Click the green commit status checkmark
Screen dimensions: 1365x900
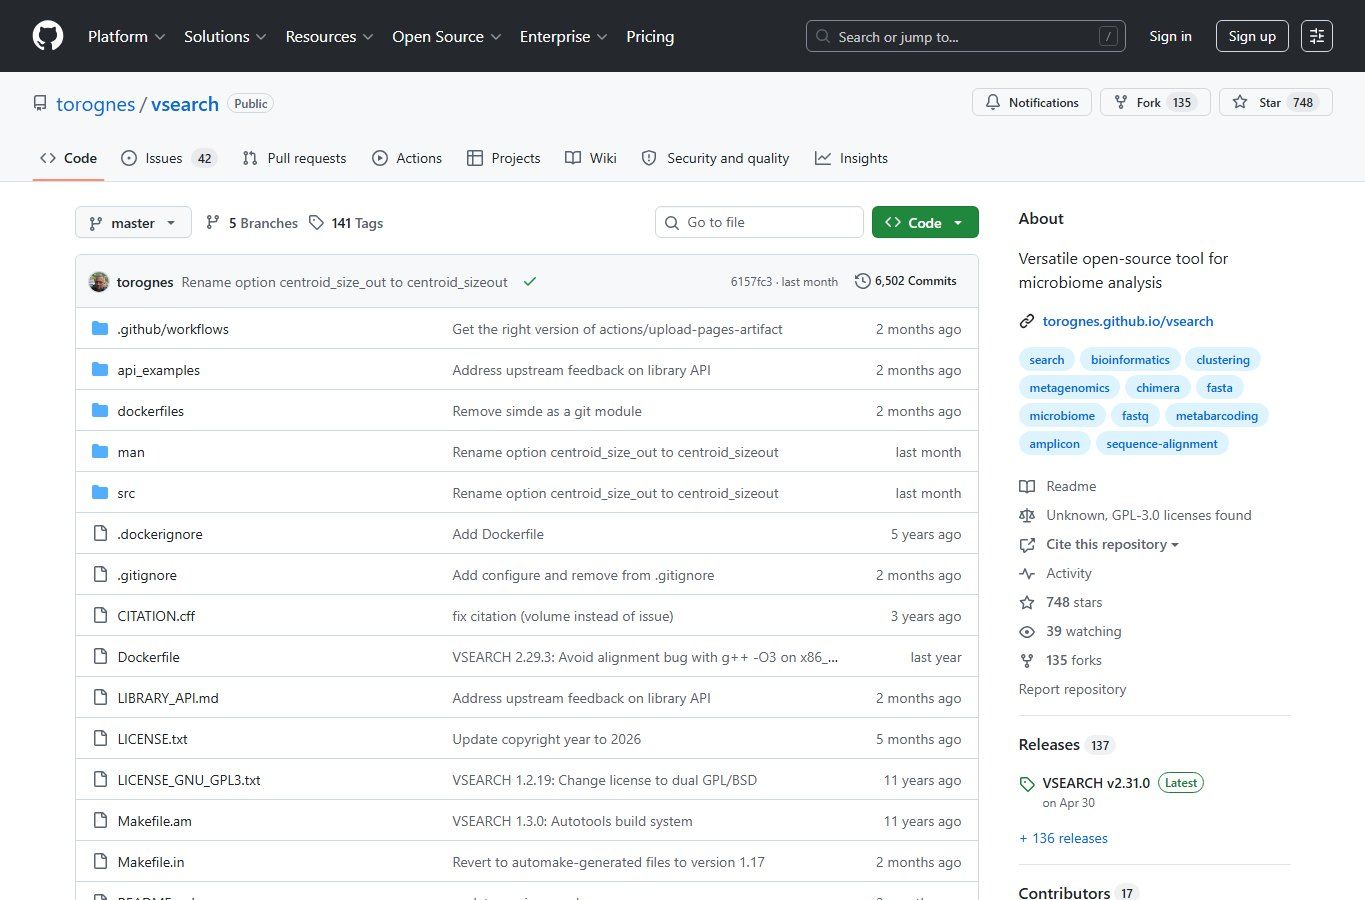click(530, 282)
